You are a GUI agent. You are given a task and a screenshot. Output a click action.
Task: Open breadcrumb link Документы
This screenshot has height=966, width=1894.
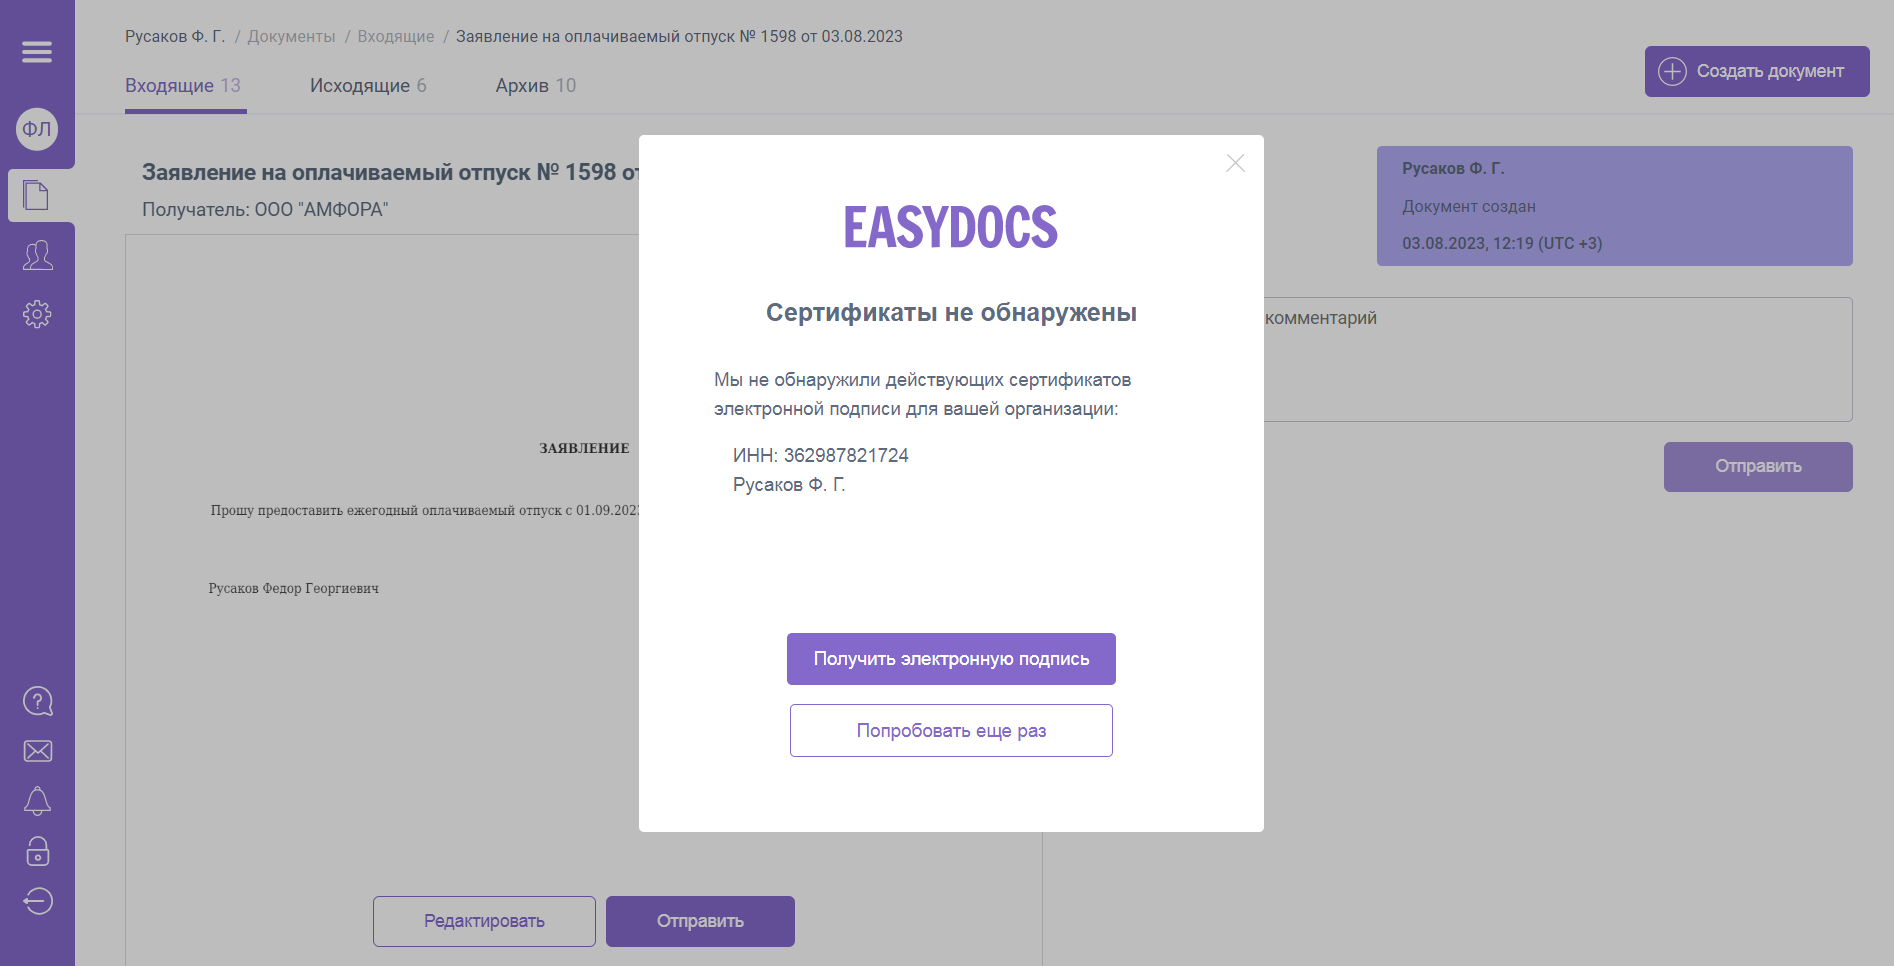pos(291,36)
